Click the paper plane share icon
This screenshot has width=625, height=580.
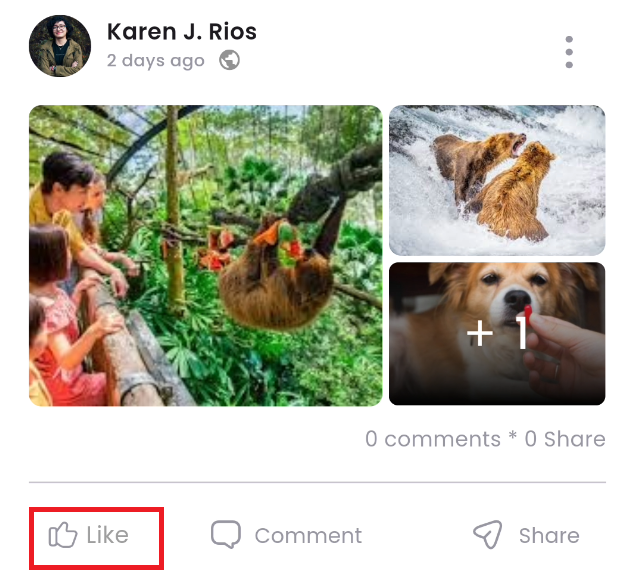click(x=487, y=535)
